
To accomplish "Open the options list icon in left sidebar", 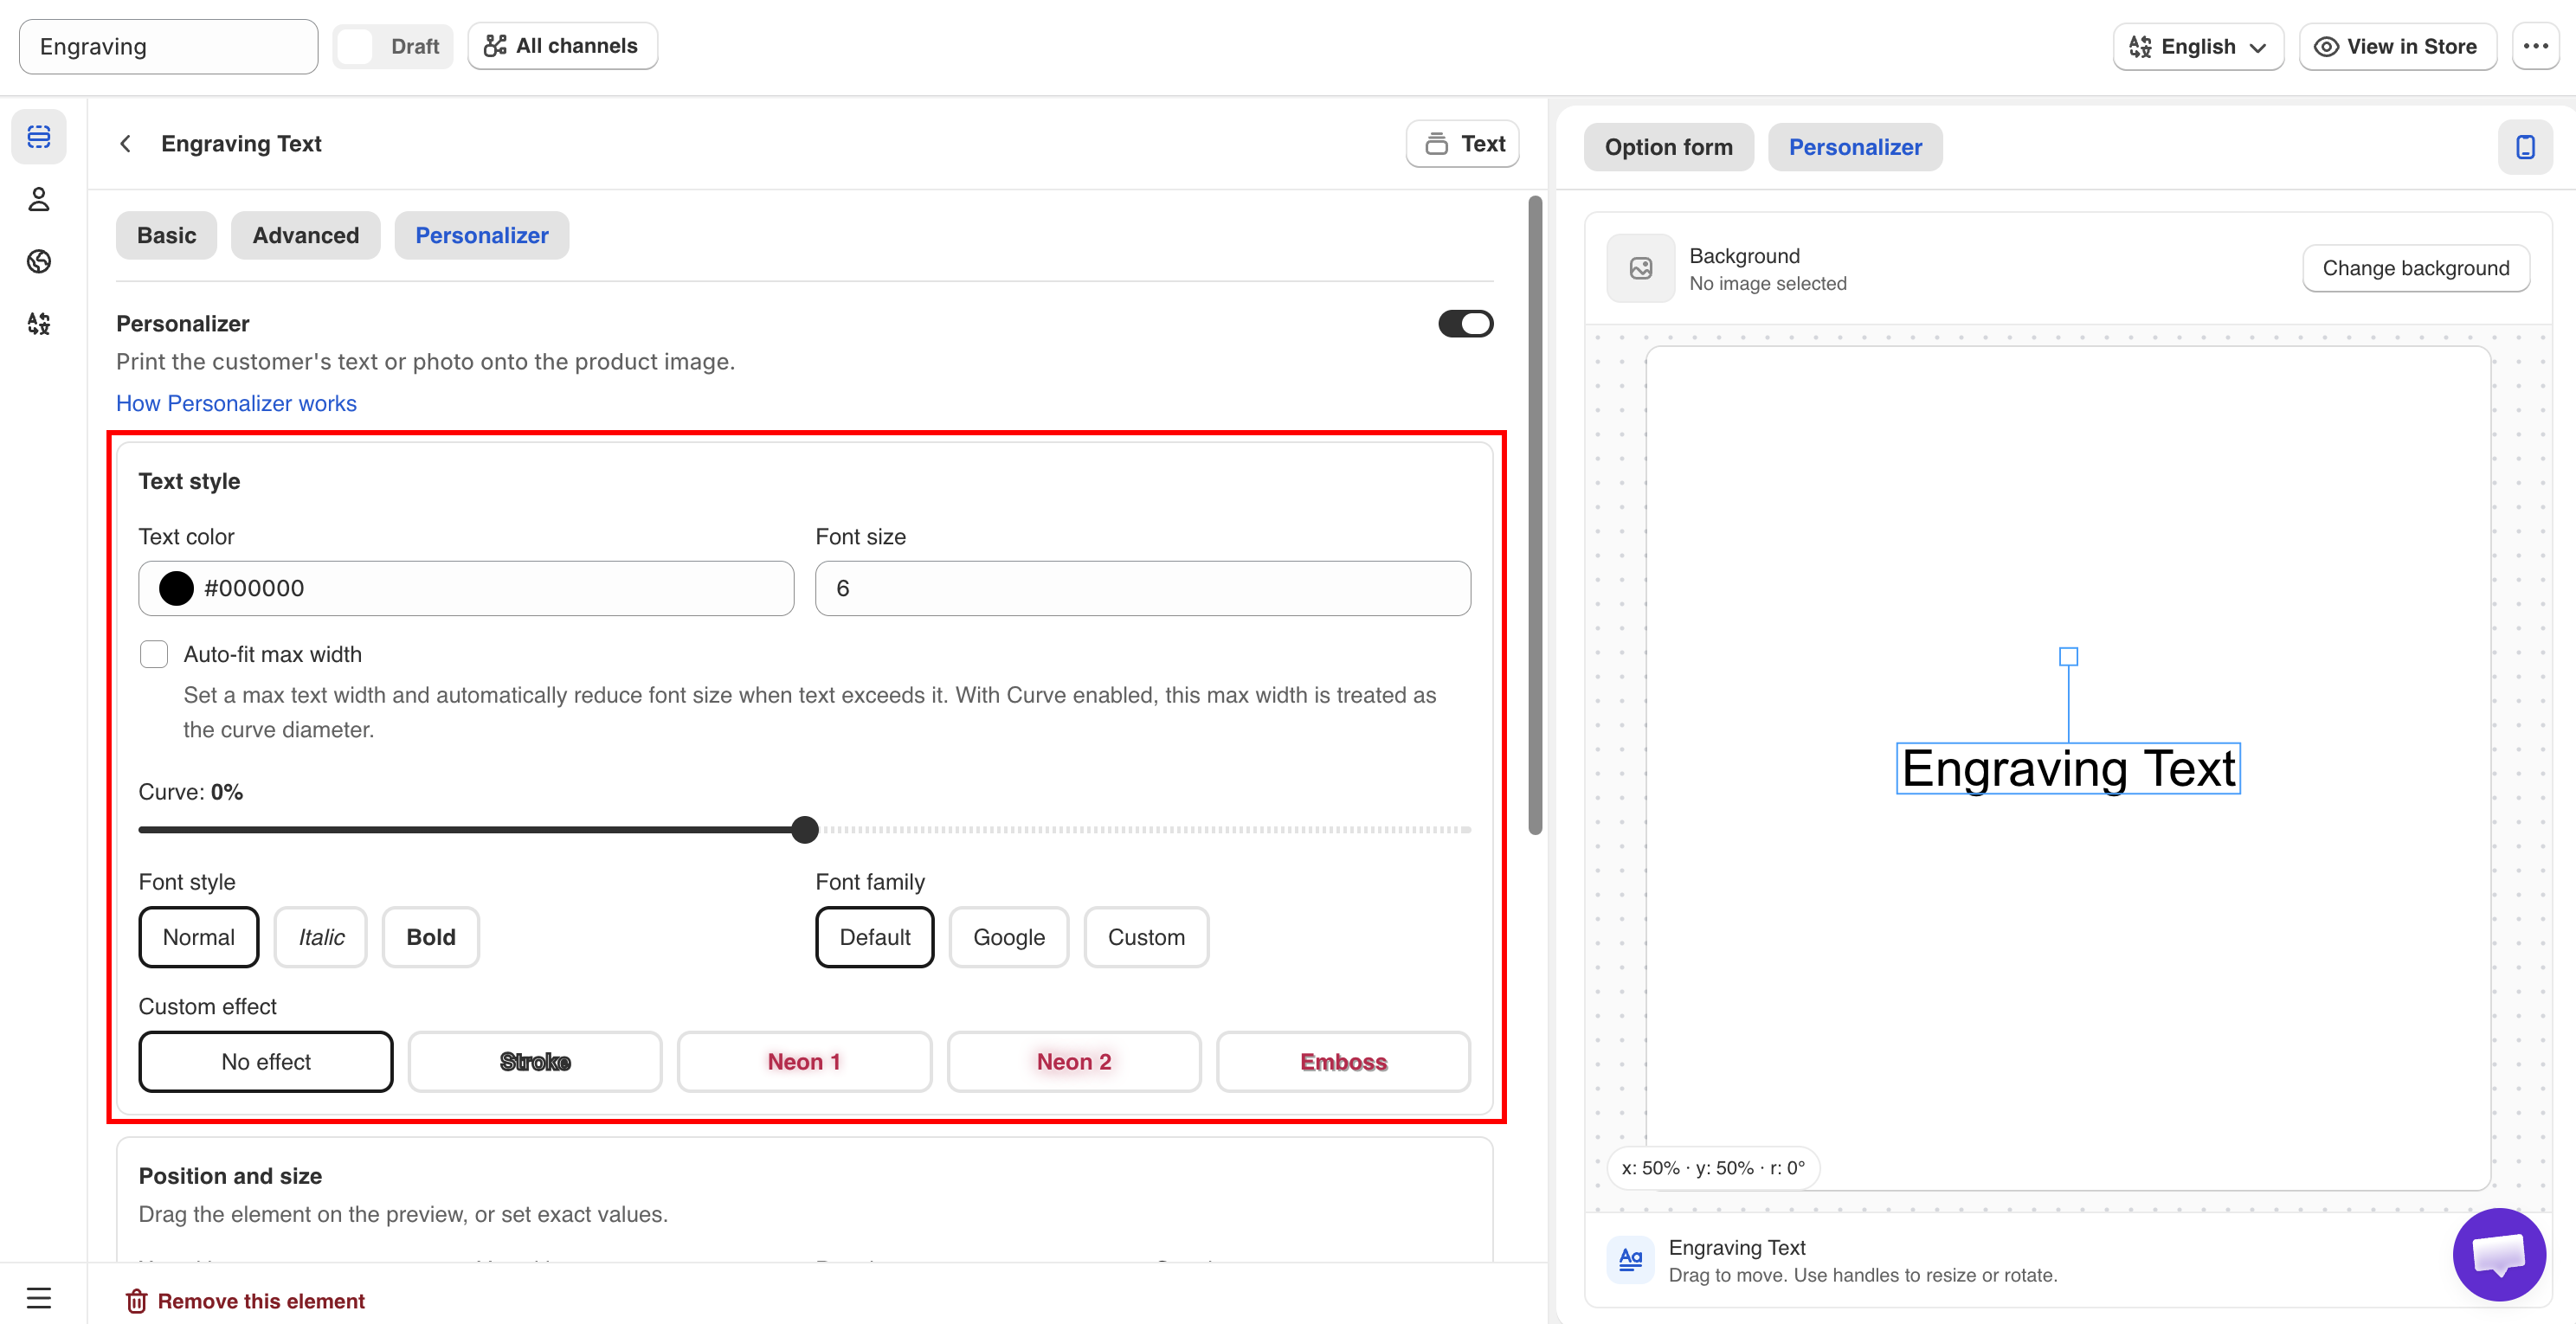I will (39, 137).
